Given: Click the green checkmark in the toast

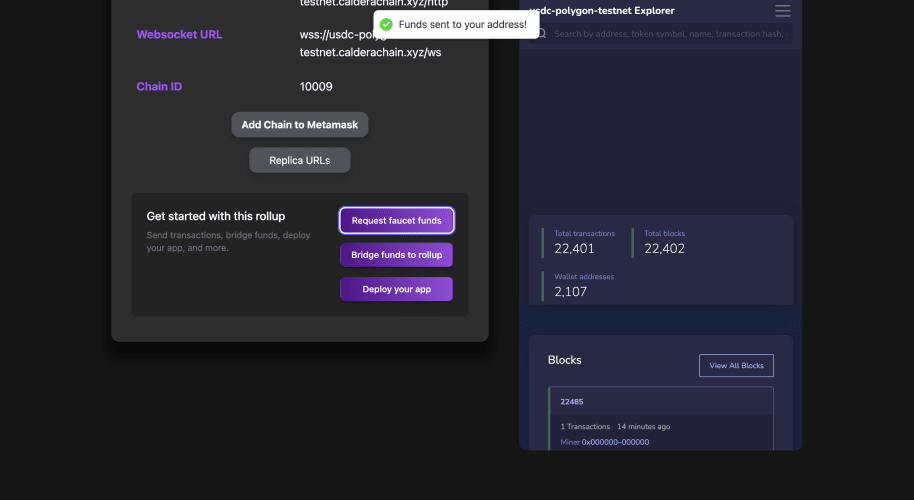Looking at the screenshot, I should click(x=386, y=24).
